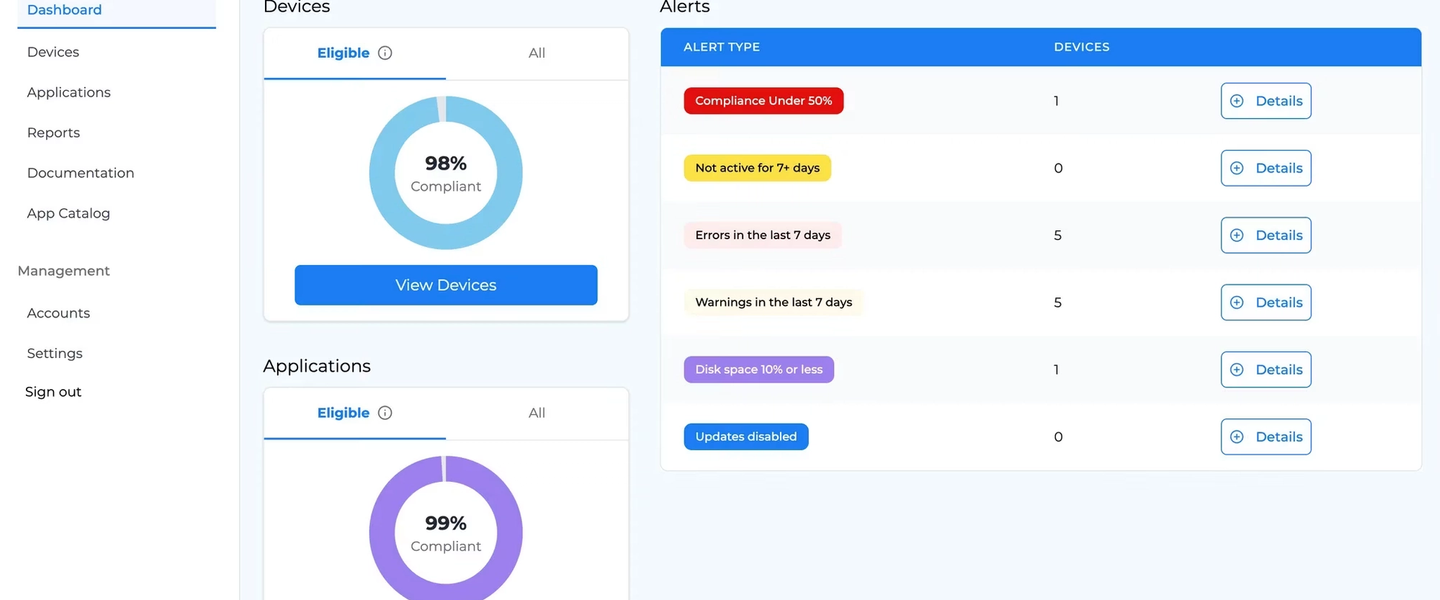Click the Management section heading

pyautogui.click(x=64, y=271)
